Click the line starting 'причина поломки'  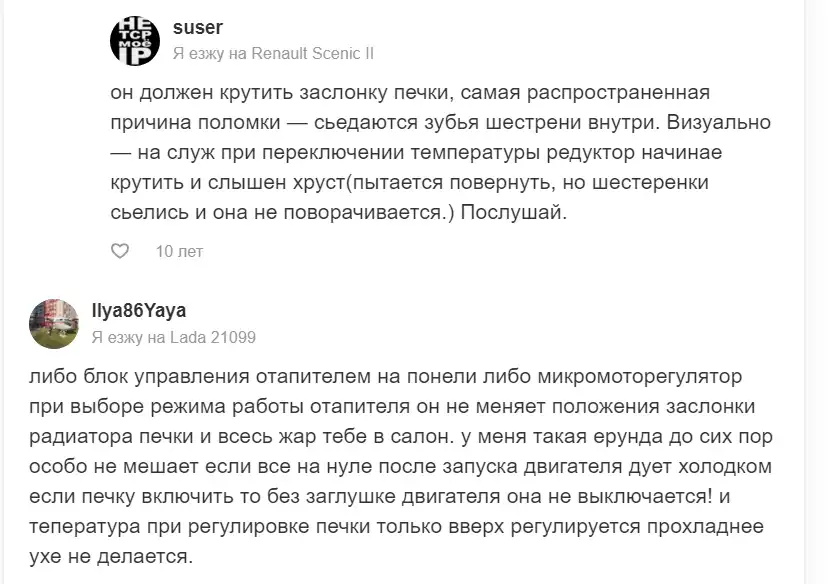(x=440, y=122)
